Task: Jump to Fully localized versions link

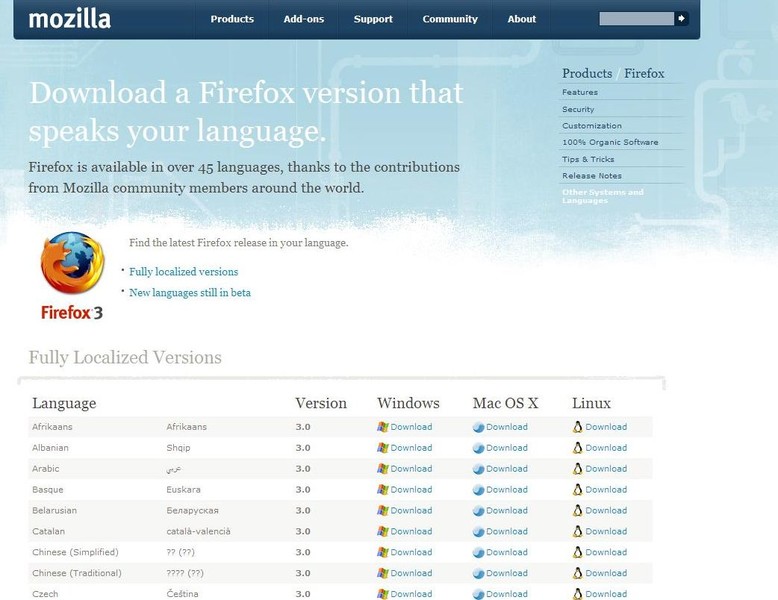Action: pos(184,272)
